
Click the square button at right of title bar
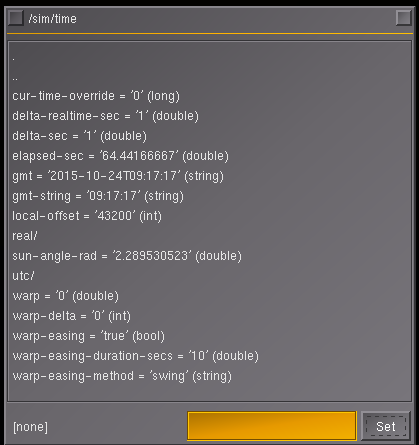click(403, 18)
